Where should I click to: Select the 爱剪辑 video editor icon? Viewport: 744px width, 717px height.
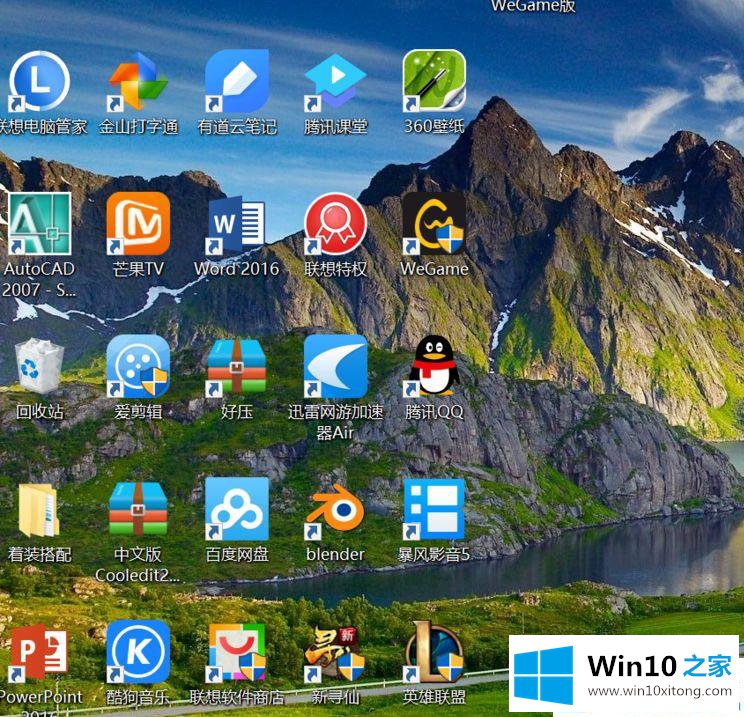(x=138, y=366)
